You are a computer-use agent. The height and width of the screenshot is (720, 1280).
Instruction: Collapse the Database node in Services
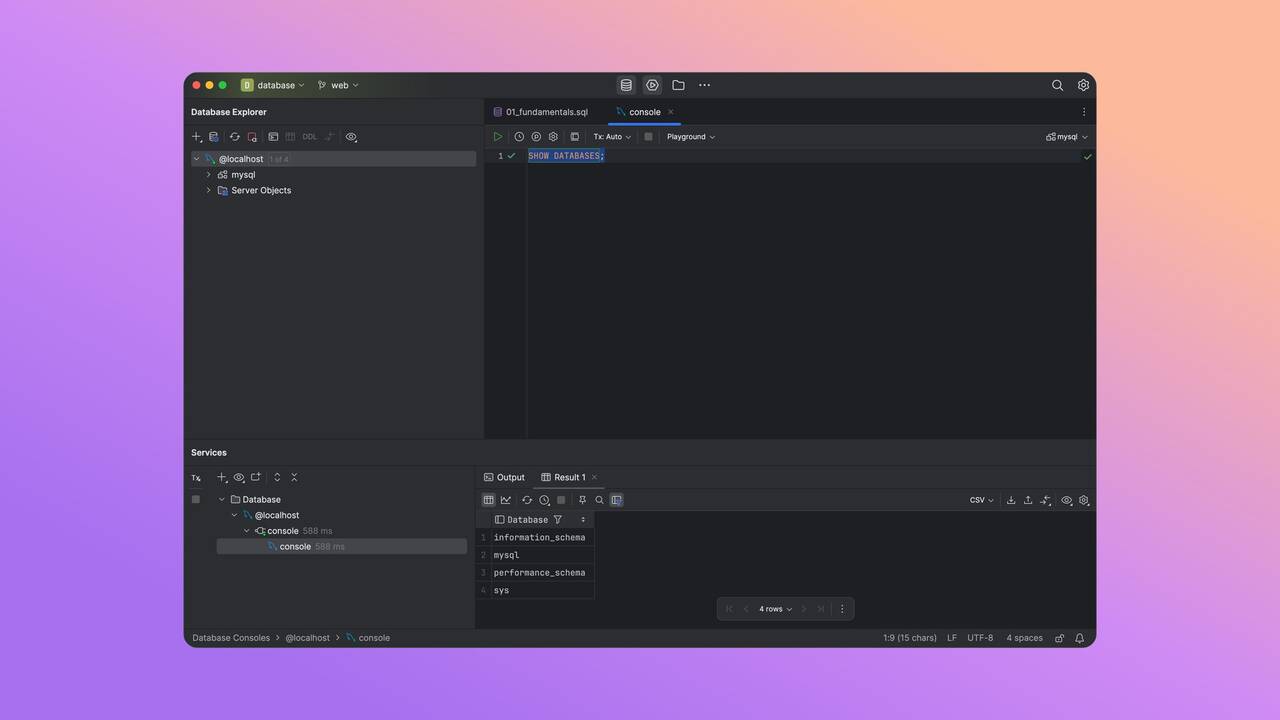click(222, 499)
